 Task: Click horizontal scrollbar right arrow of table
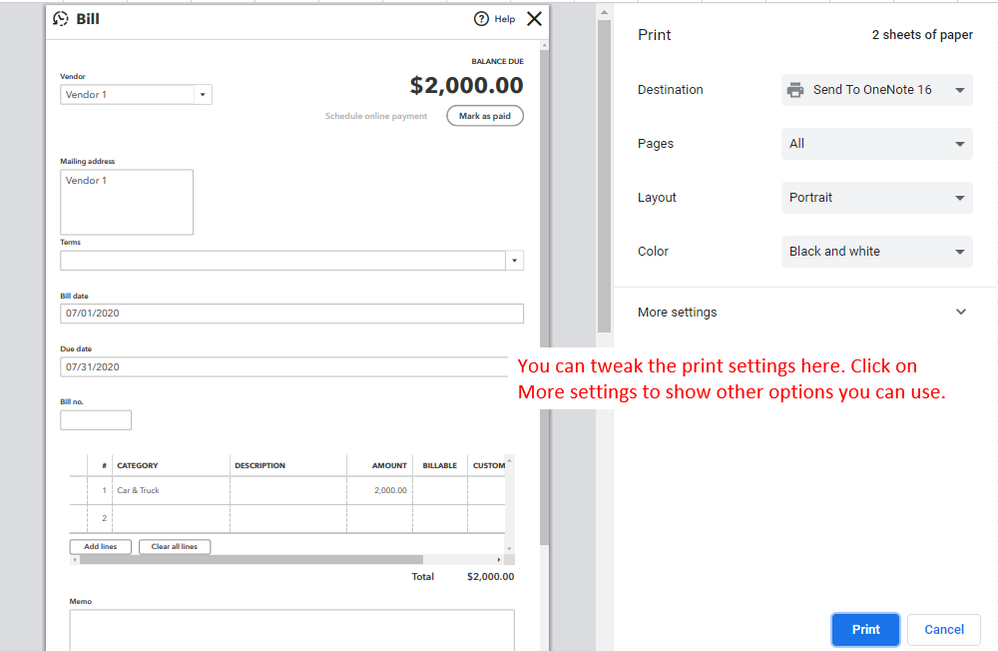pyautogui.click(x=498, y=559)
